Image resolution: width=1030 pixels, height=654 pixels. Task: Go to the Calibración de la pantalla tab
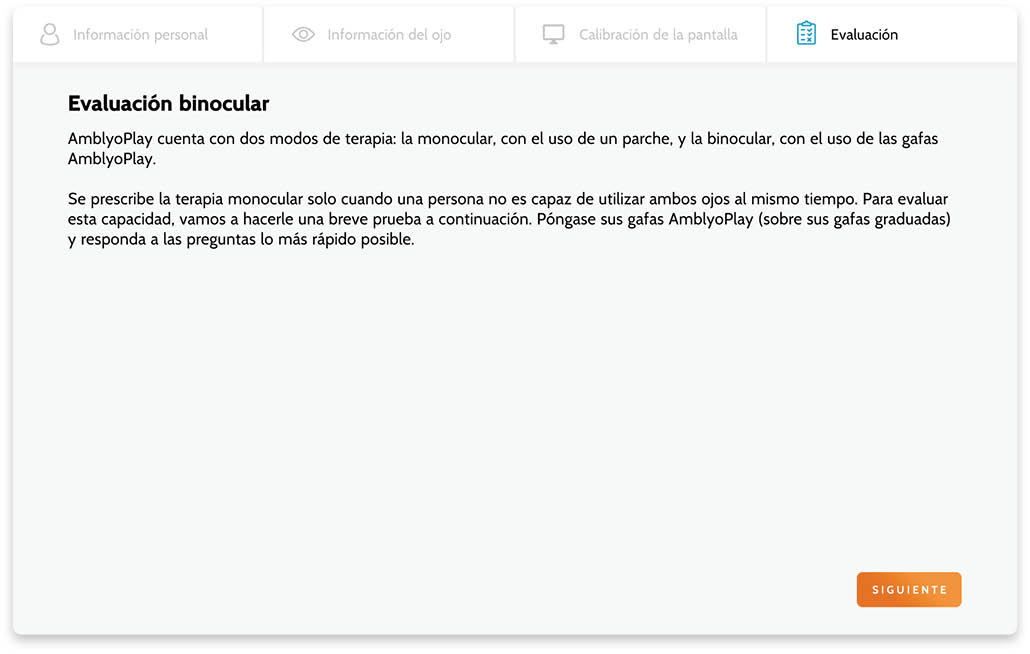pyautogui.click(x=640, y=35)
